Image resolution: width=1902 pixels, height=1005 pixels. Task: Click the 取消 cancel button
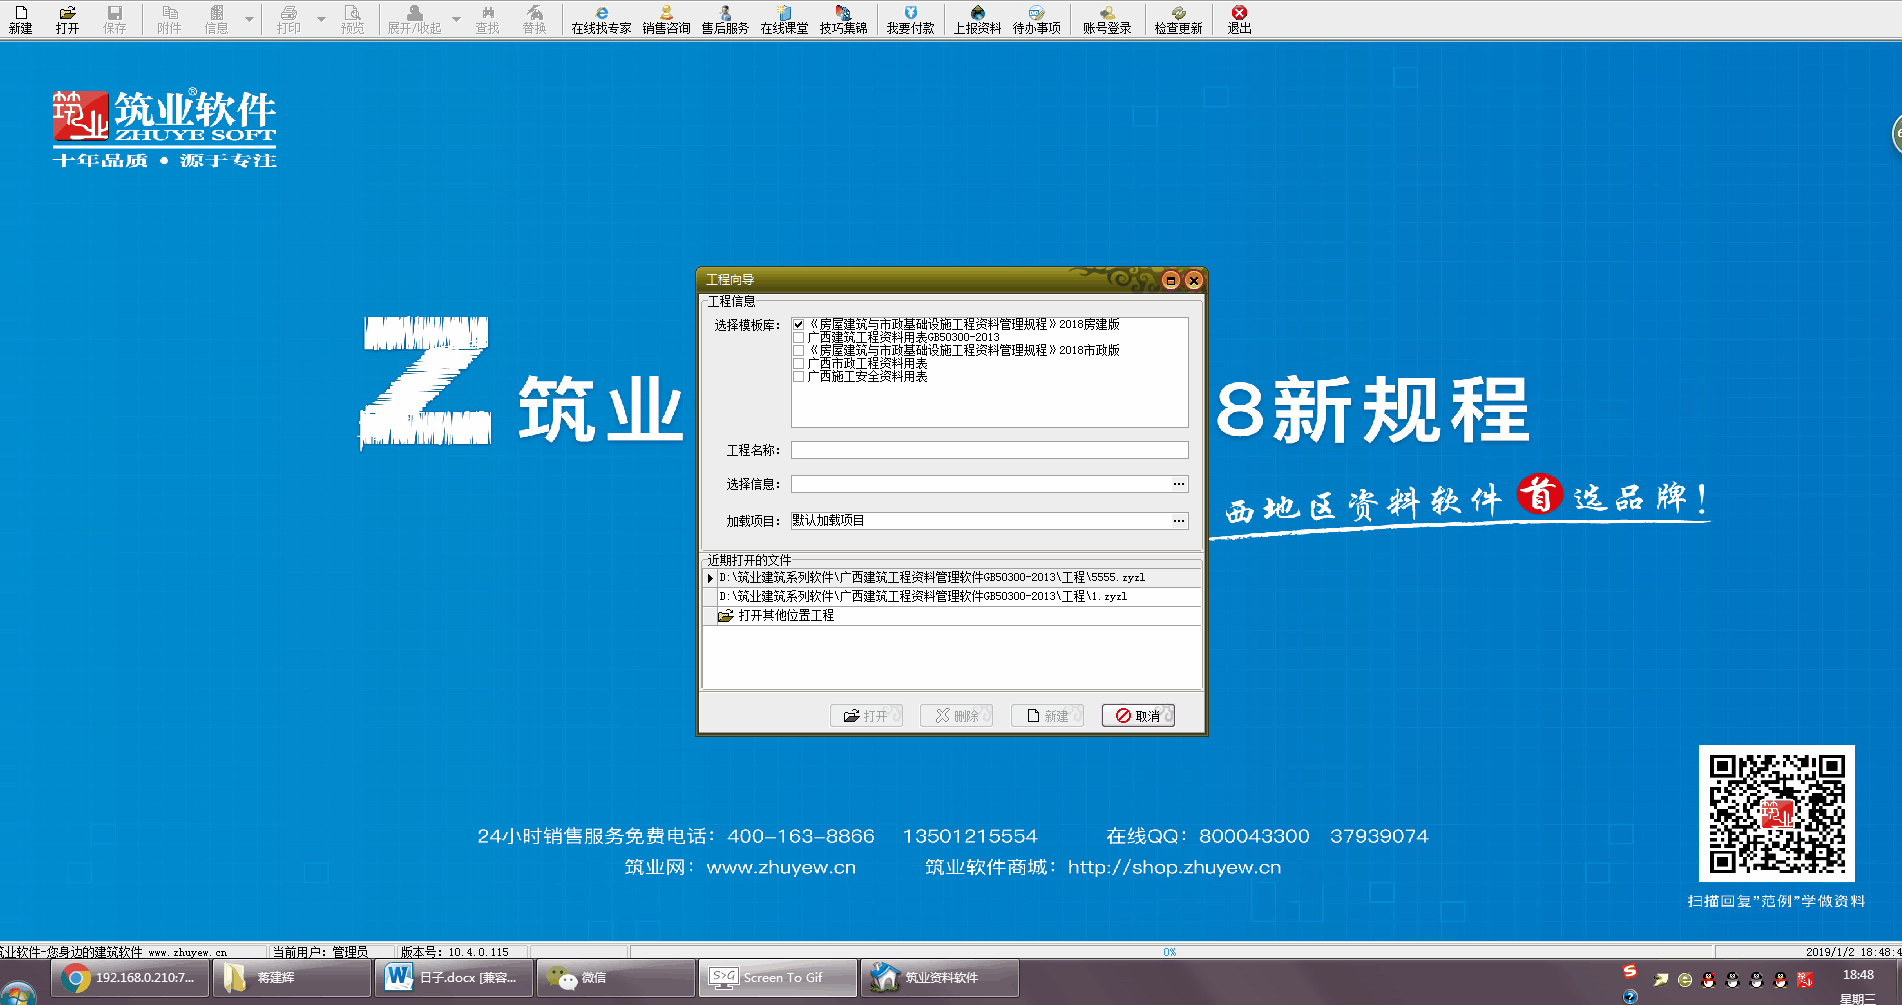tap(1138, 716)
